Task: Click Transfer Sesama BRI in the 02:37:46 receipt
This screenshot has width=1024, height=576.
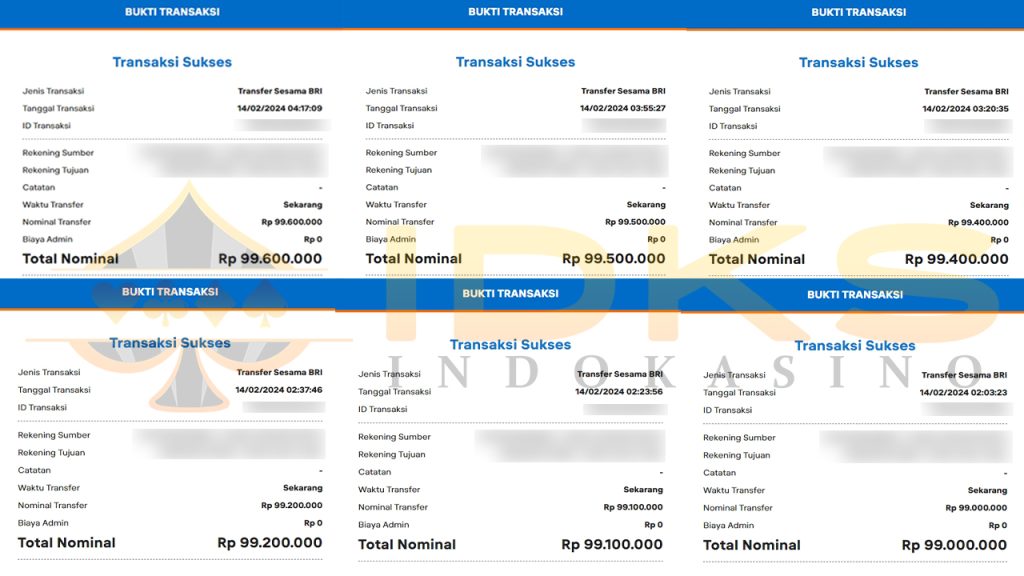Action: [280, 372]
